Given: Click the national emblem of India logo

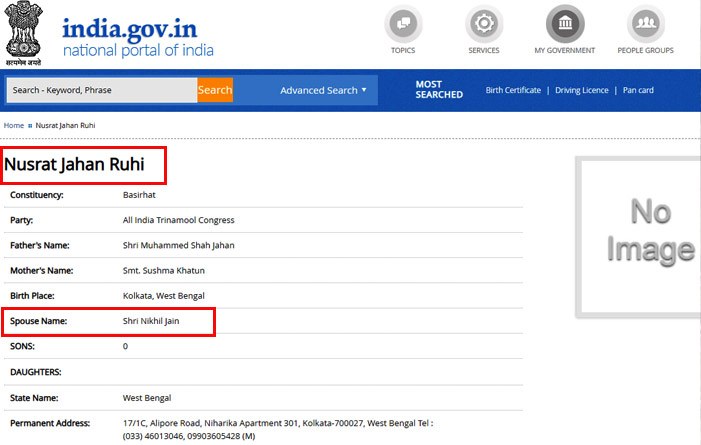Looking at the screenshot, I should click(24, 33).
